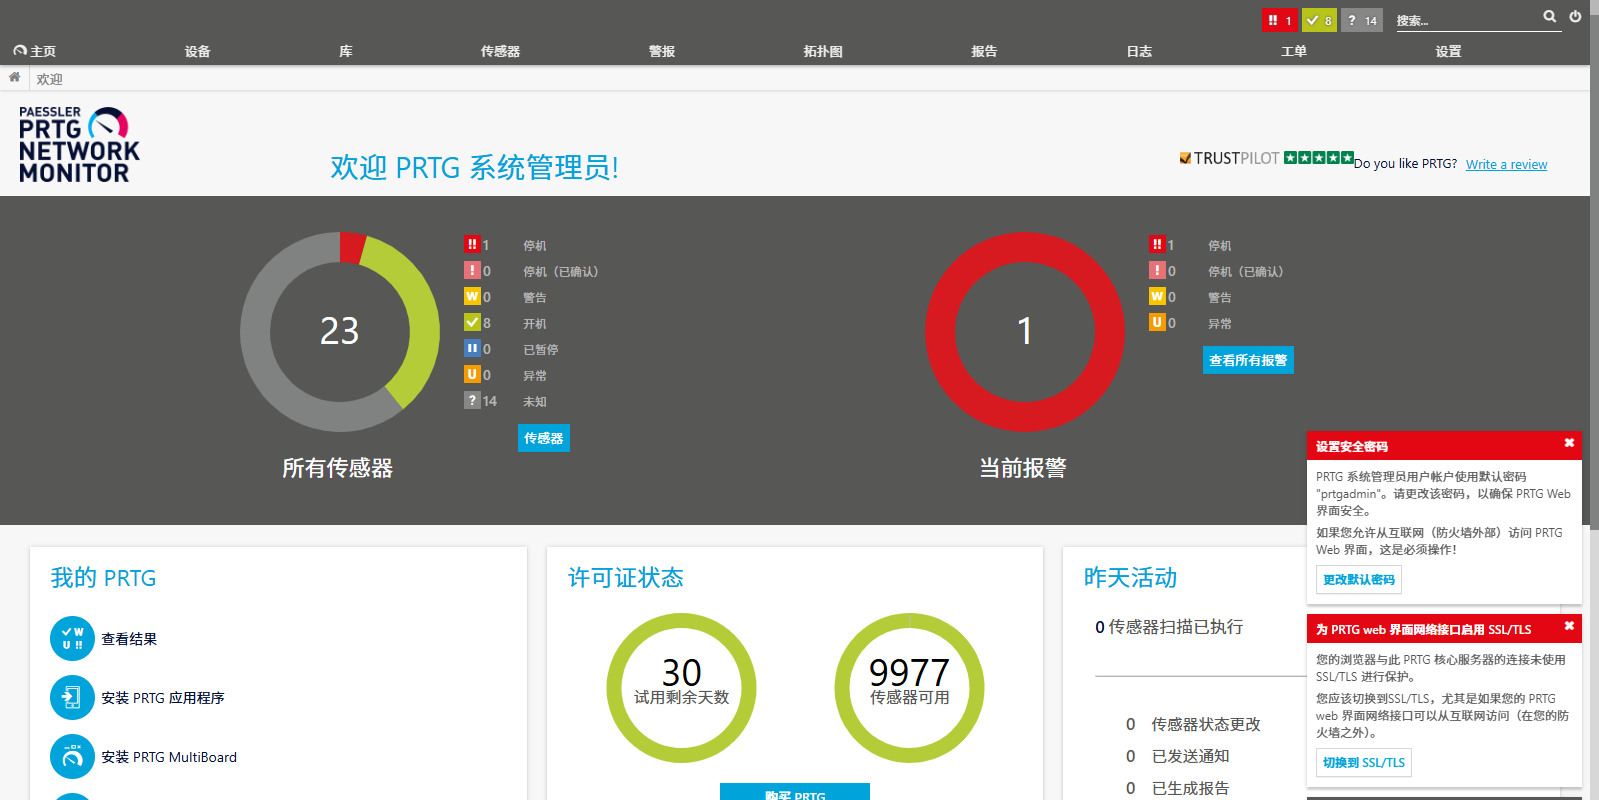Open the 传感器 menu in navigation bar

coord(500,51)
